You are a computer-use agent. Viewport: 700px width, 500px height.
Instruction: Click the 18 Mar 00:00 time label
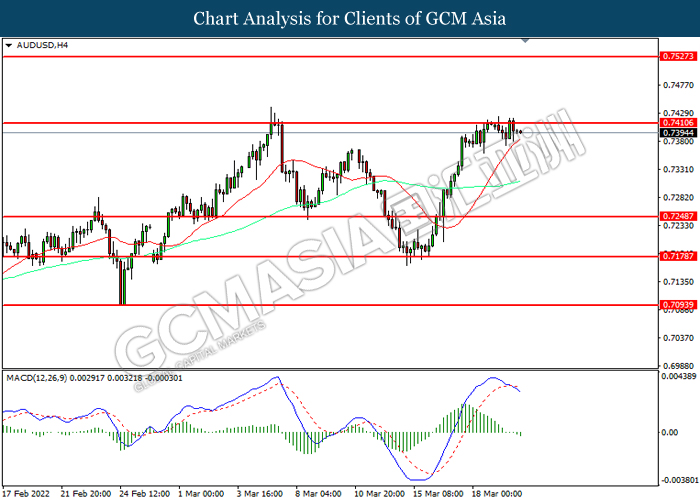coord(497,494)
